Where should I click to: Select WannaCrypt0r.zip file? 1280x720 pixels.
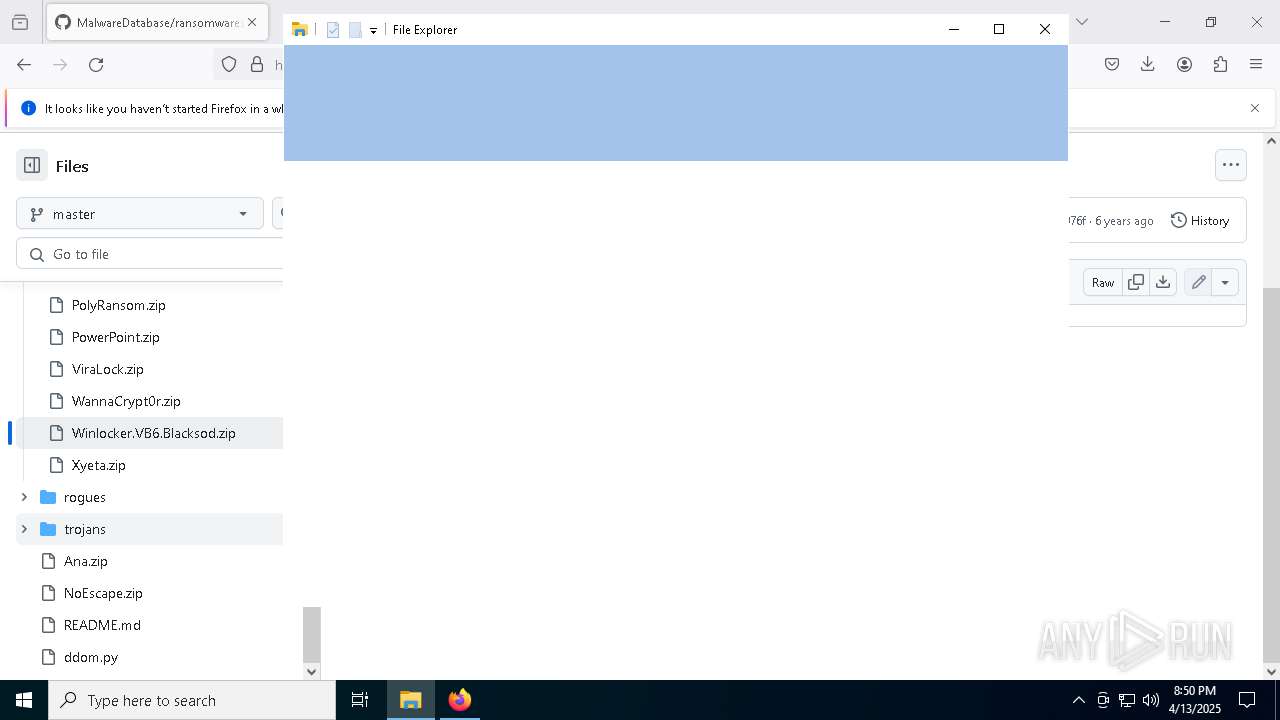point(126,401)
